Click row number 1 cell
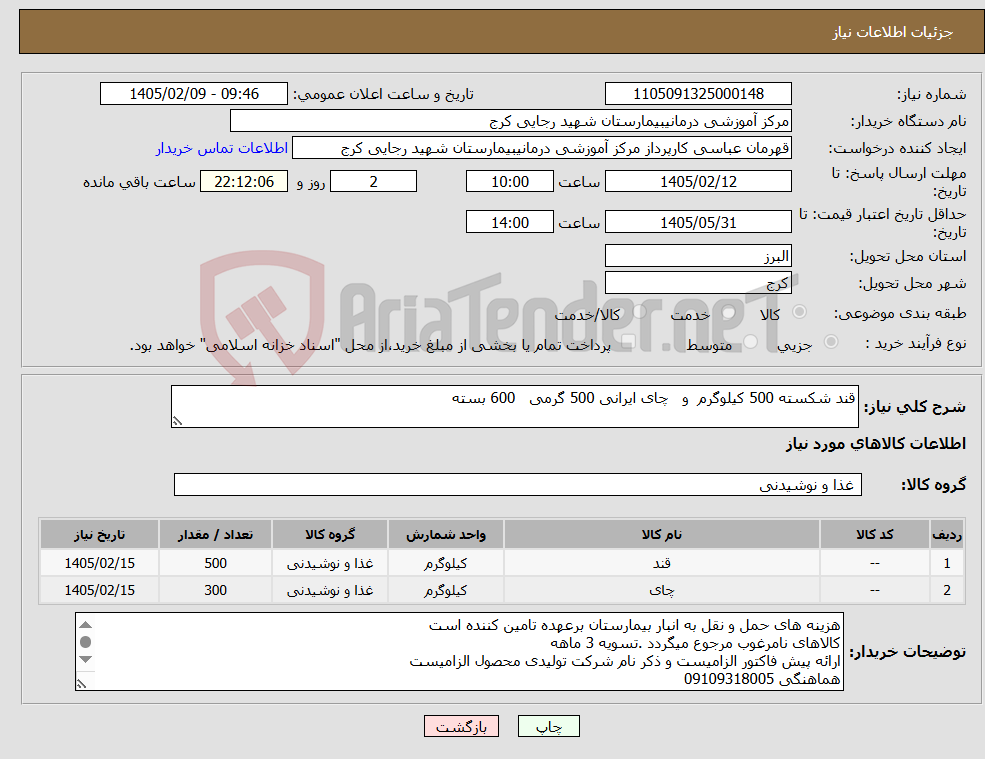The image size is (985, 759). [947, 563]
